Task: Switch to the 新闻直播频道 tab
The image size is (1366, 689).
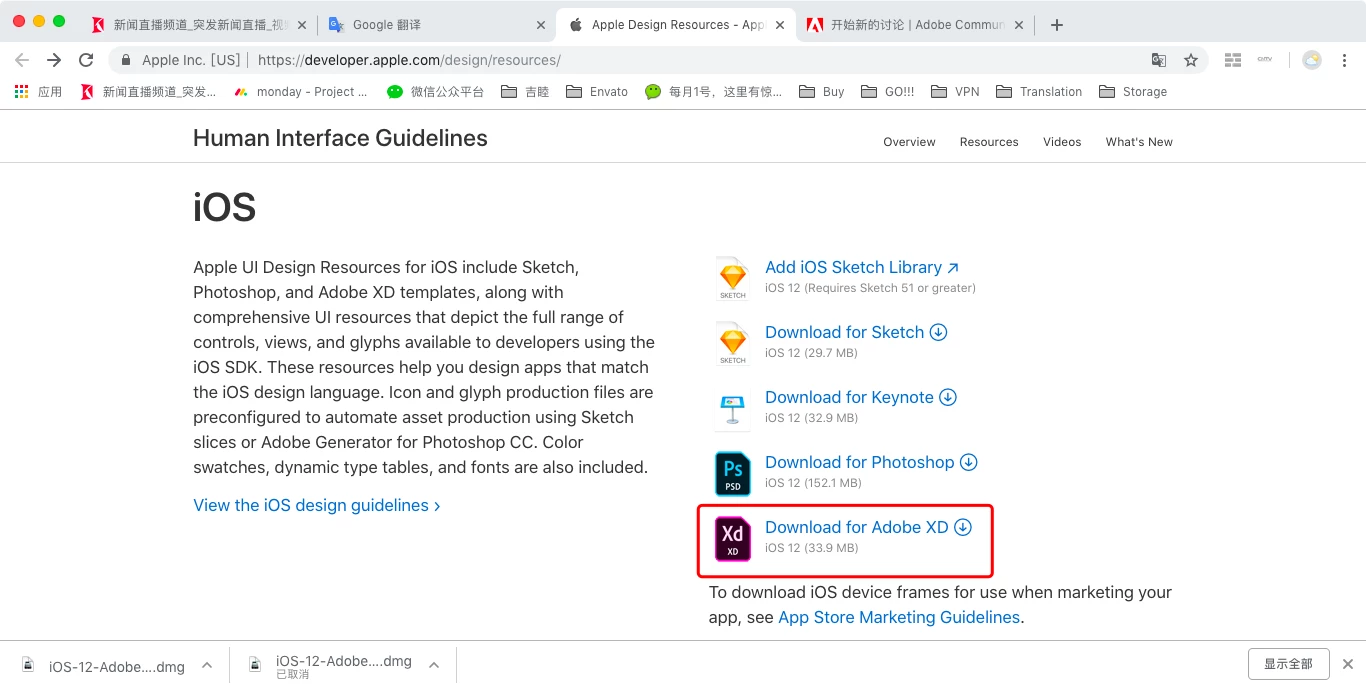Action: (197, 25)
